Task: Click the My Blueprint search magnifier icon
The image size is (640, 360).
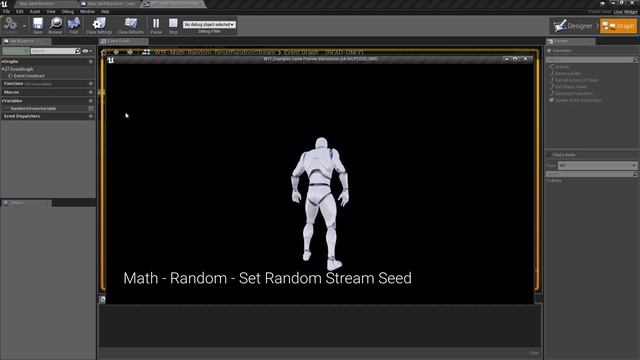Action: pos(78,51)
